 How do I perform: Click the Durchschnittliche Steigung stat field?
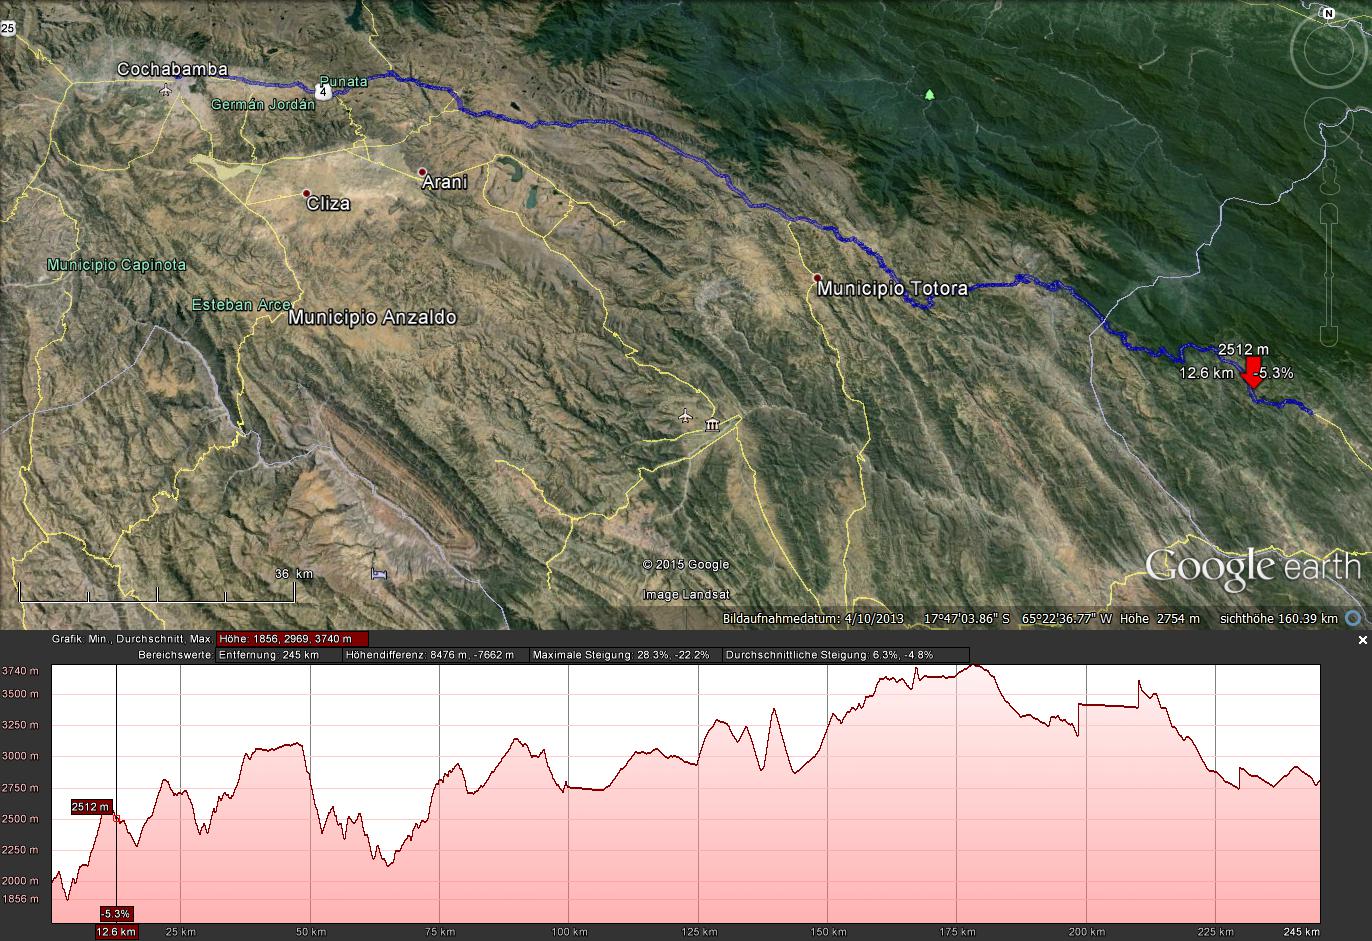tap(845, 655)
